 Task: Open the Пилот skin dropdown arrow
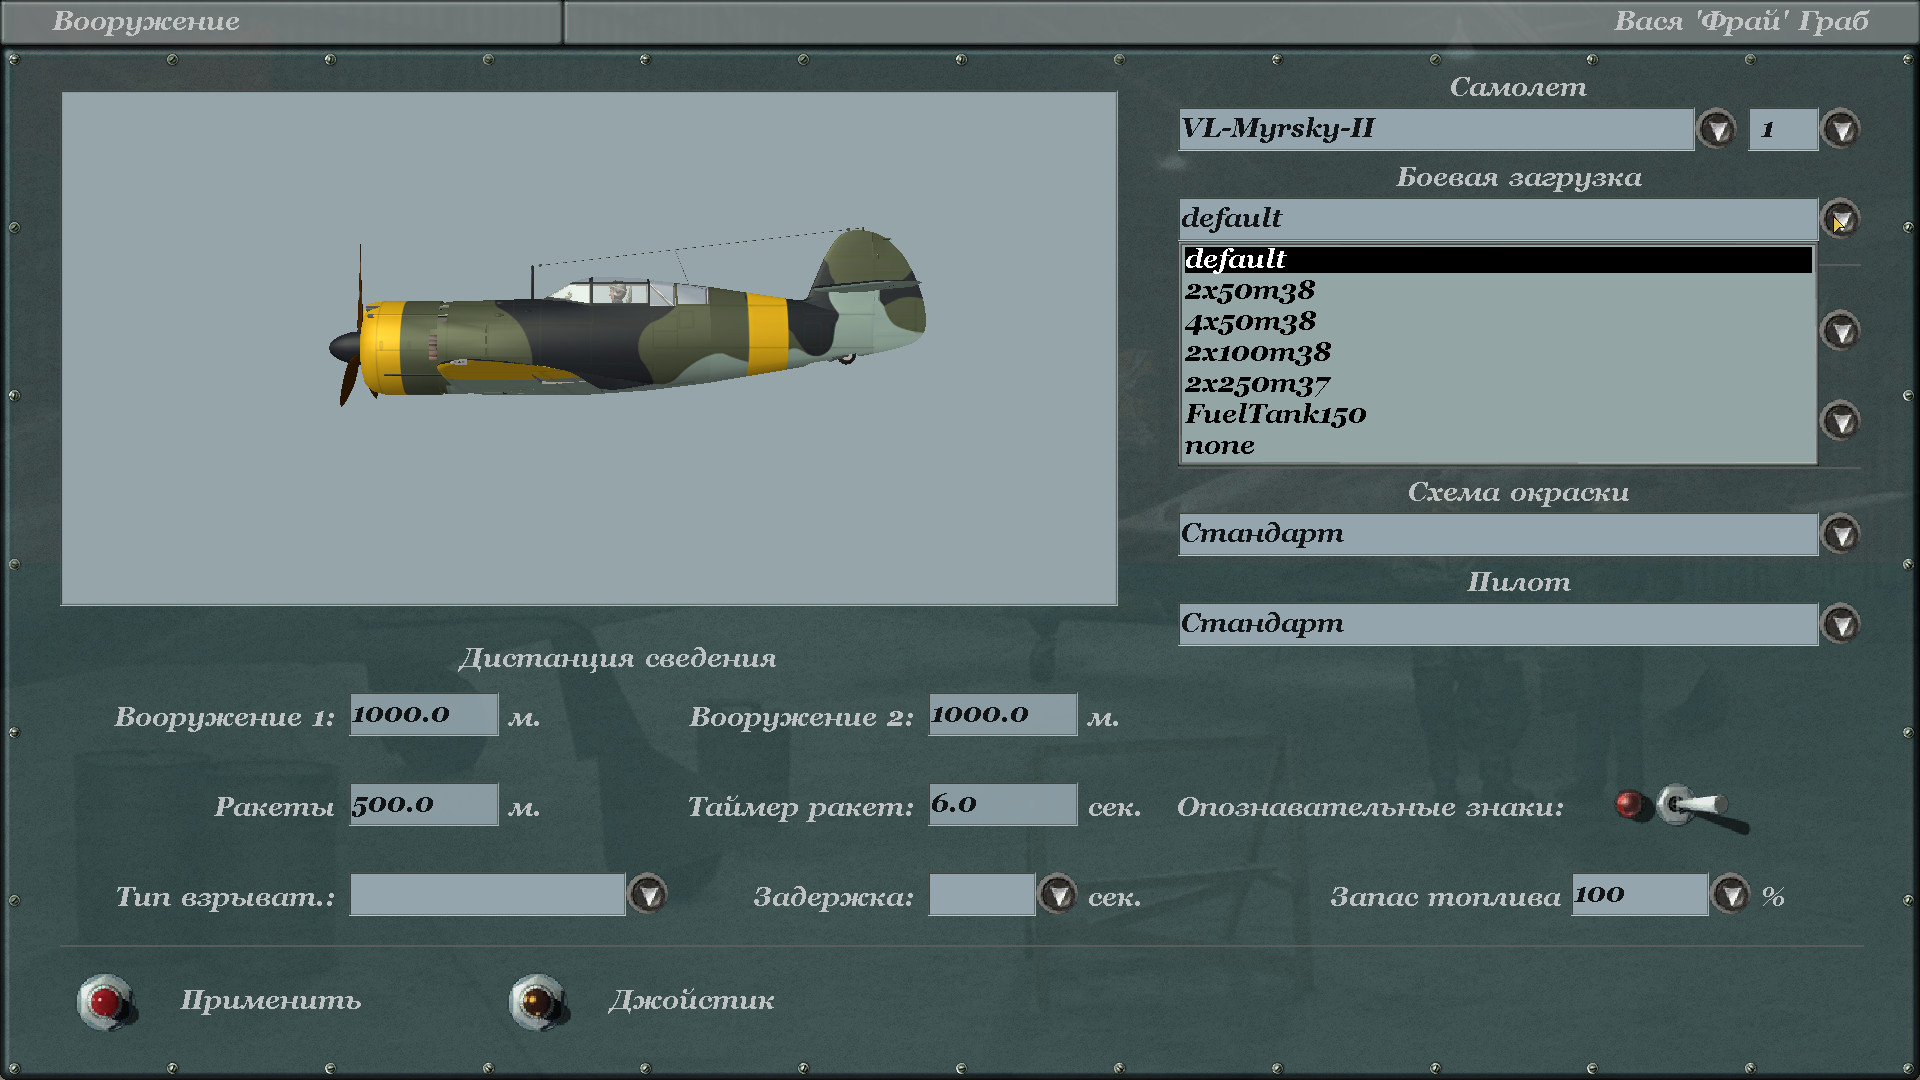coord(1840,624)
